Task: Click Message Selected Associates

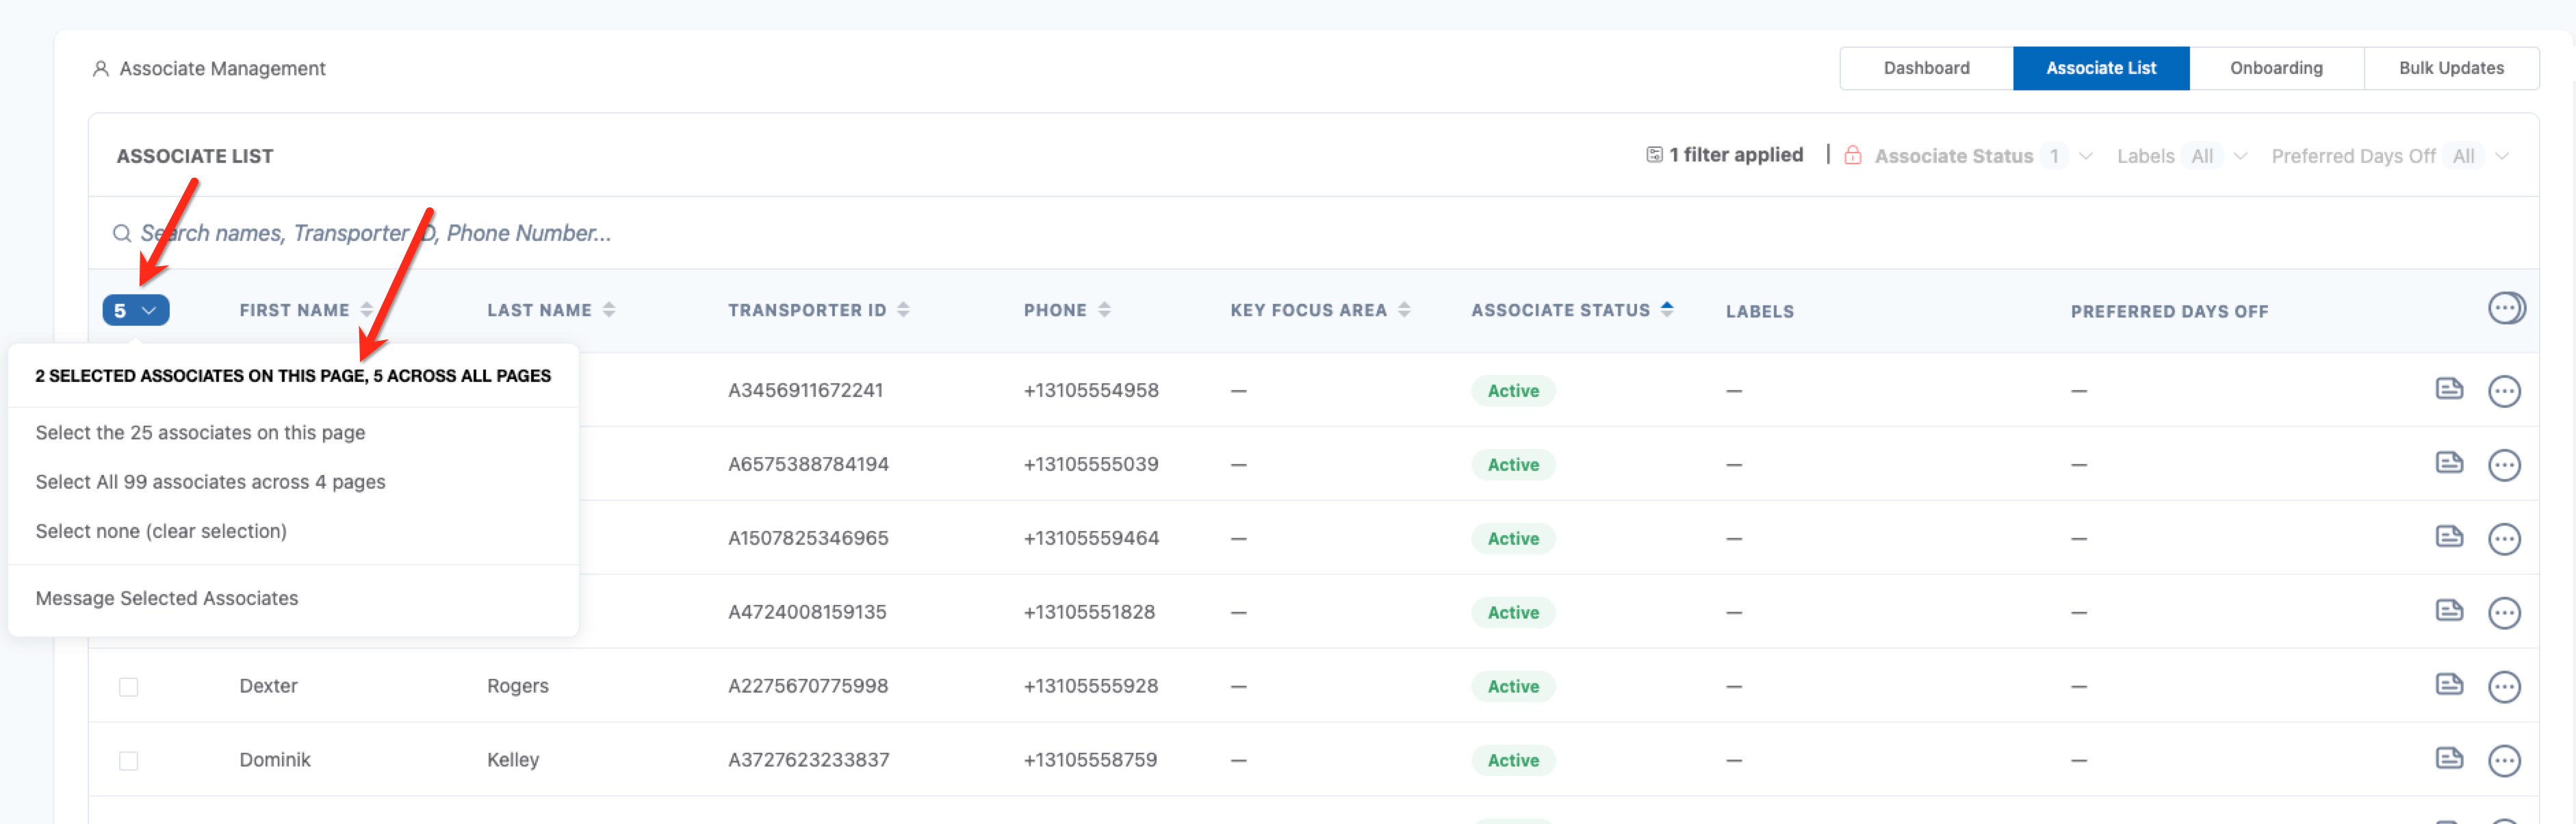Action: pos(167,598)
